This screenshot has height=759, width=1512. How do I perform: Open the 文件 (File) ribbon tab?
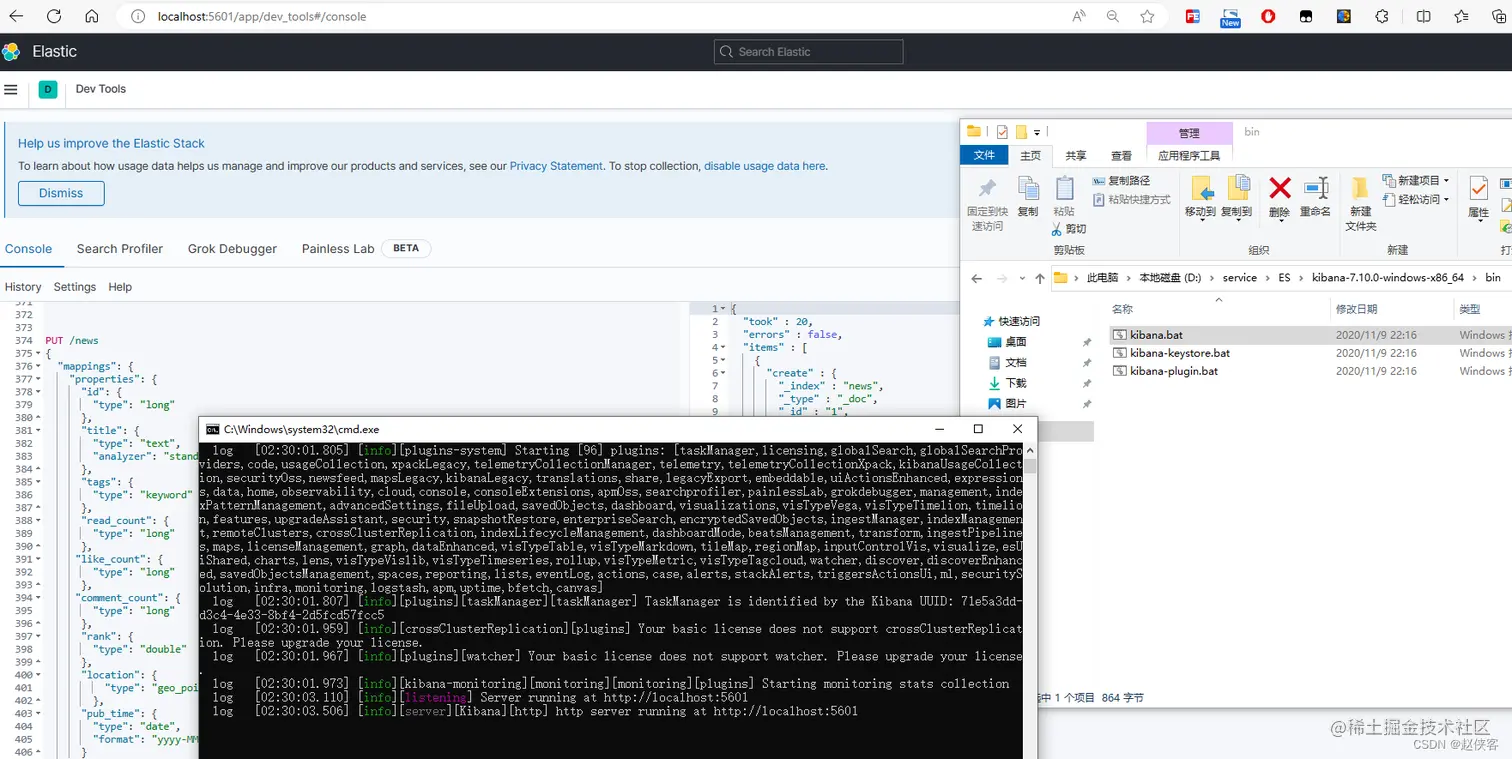click(984, 155)
